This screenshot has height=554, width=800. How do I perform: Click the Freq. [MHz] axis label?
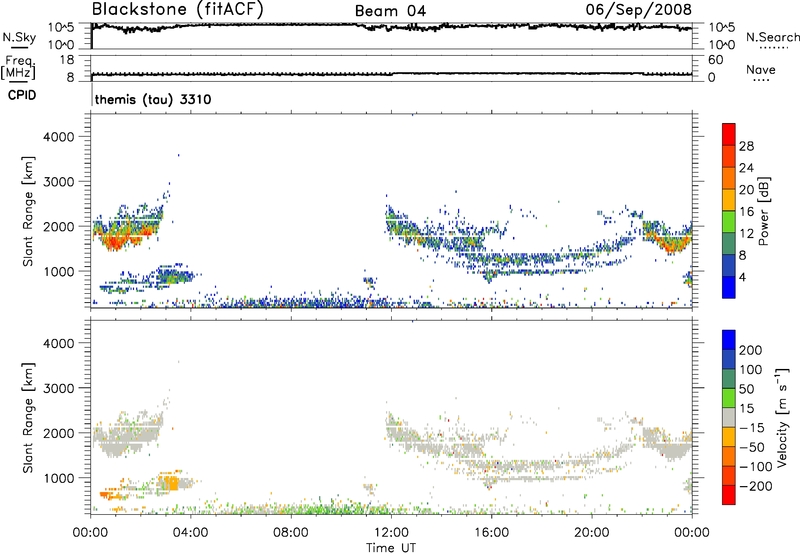pos(18,67)
